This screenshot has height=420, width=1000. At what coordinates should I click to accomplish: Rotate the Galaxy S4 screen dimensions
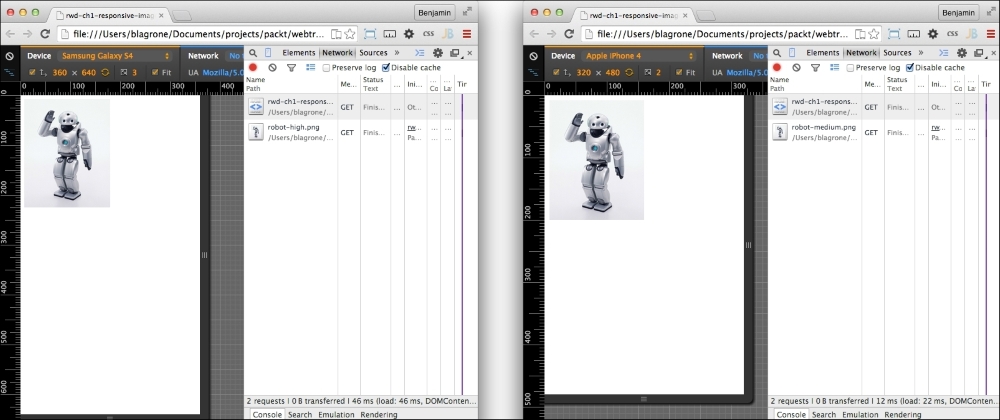(105, 73)
